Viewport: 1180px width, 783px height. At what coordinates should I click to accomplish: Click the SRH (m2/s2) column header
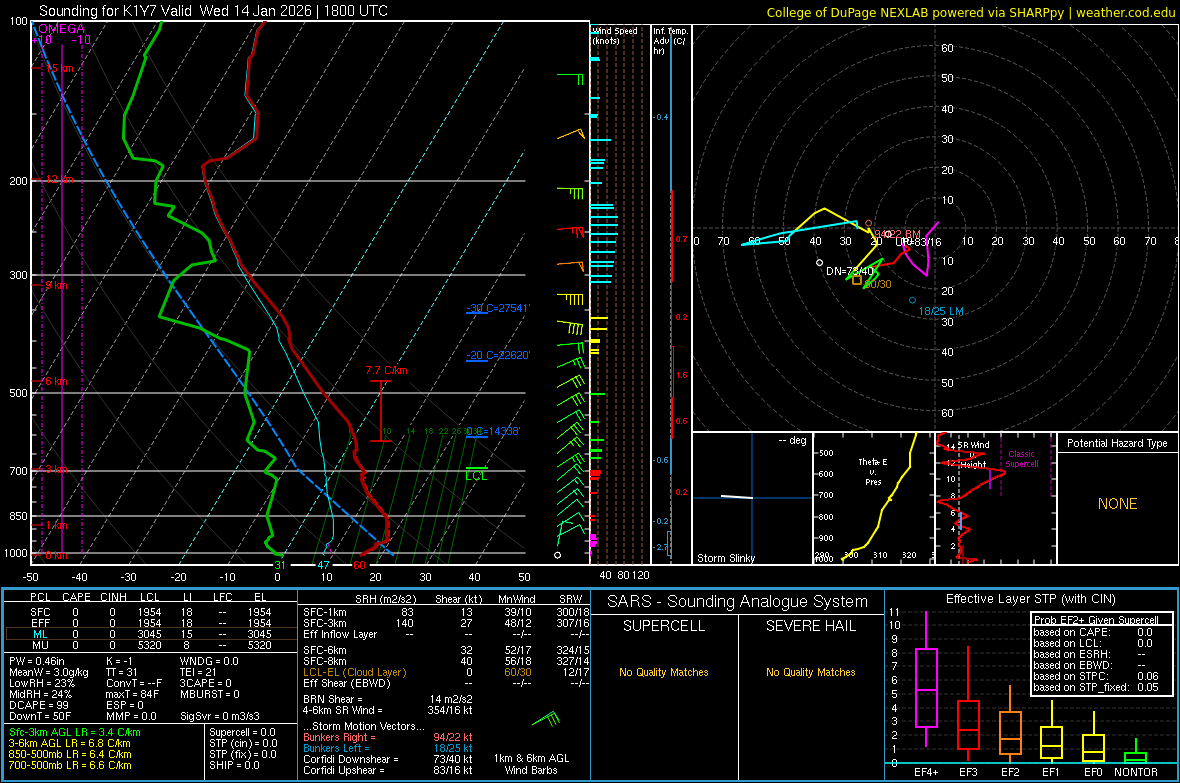coord(386,599)
